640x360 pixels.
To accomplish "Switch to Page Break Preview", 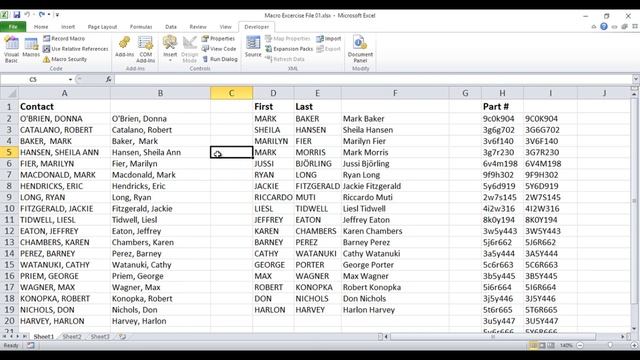I will coord(551,346).
